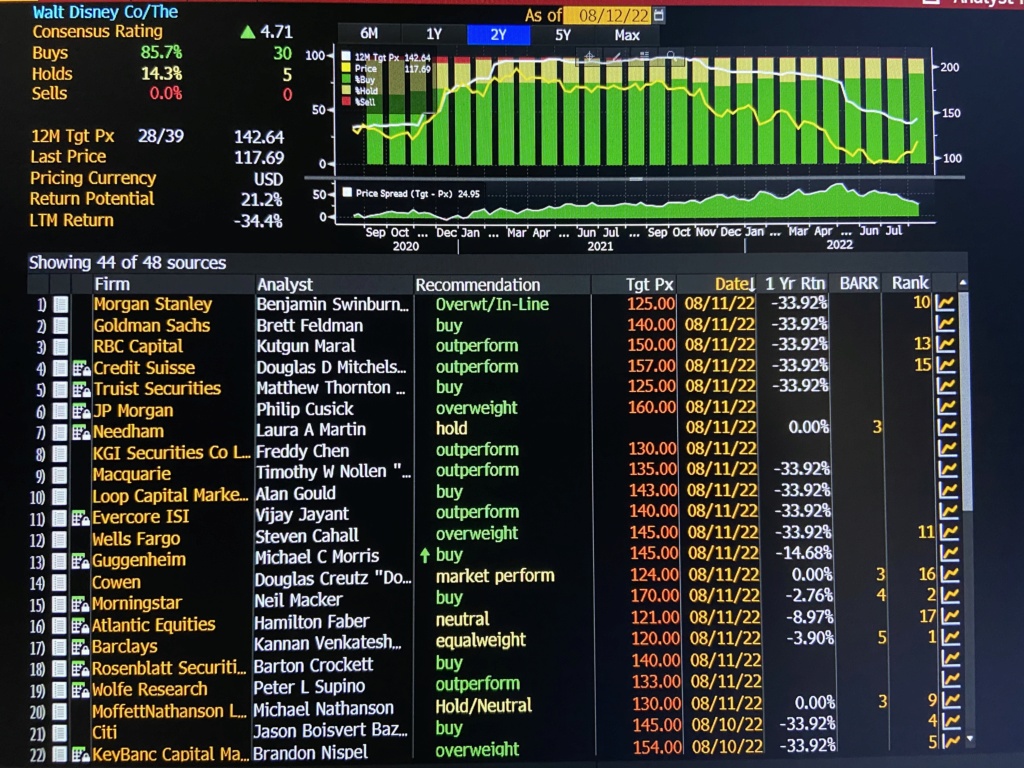Open the chart icon in the Goldman Sachs row

[944, 325]
